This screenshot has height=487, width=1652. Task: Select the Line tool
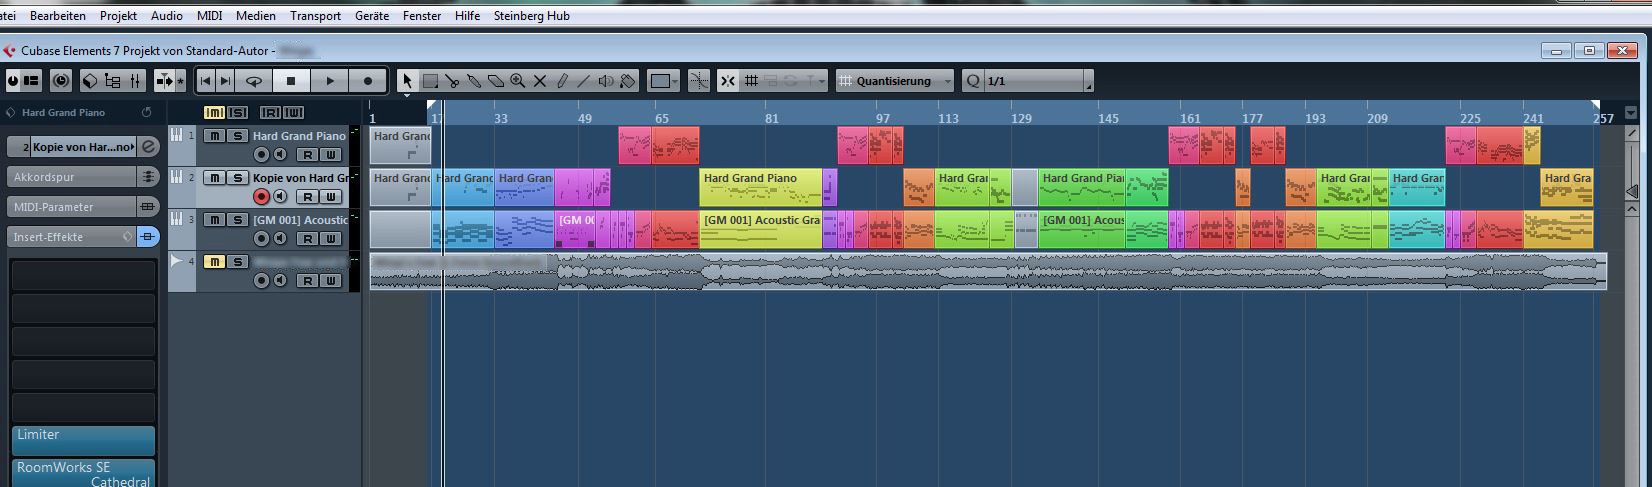[584, 81]
